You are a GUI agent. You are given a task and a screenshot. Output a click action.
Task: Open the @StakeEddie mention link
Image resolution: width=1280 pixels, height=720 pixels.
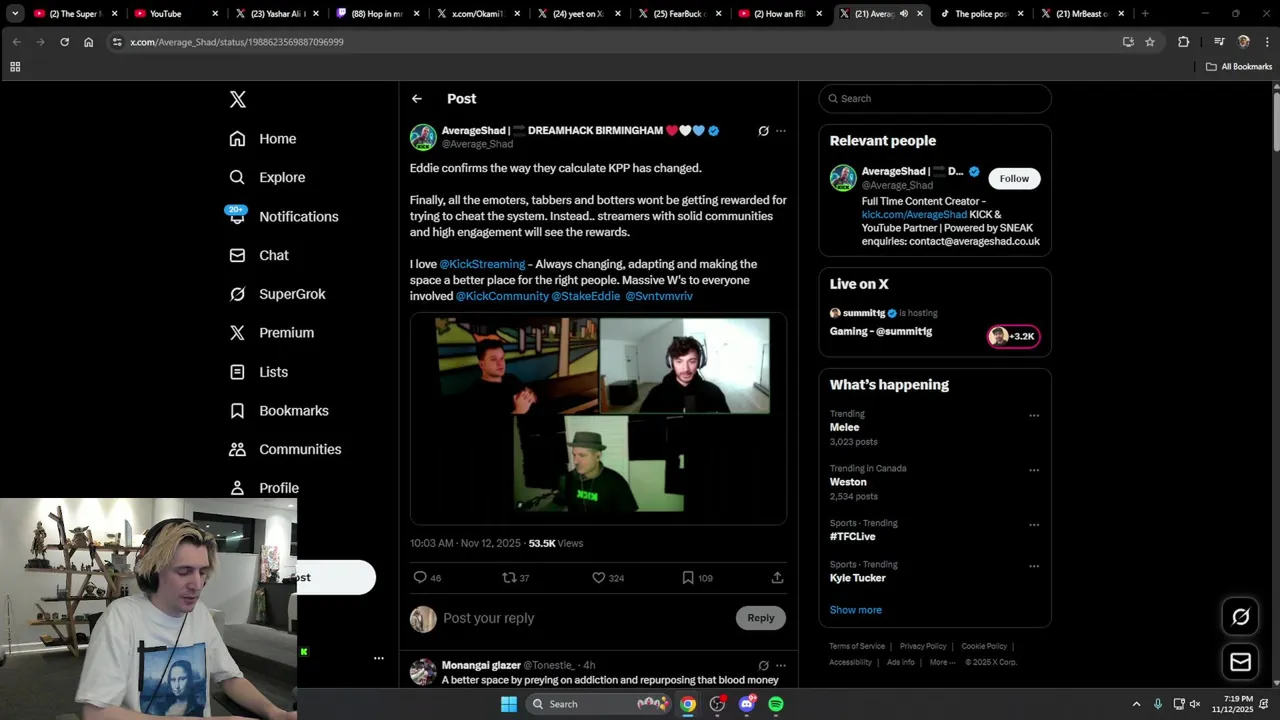(586, 296)
